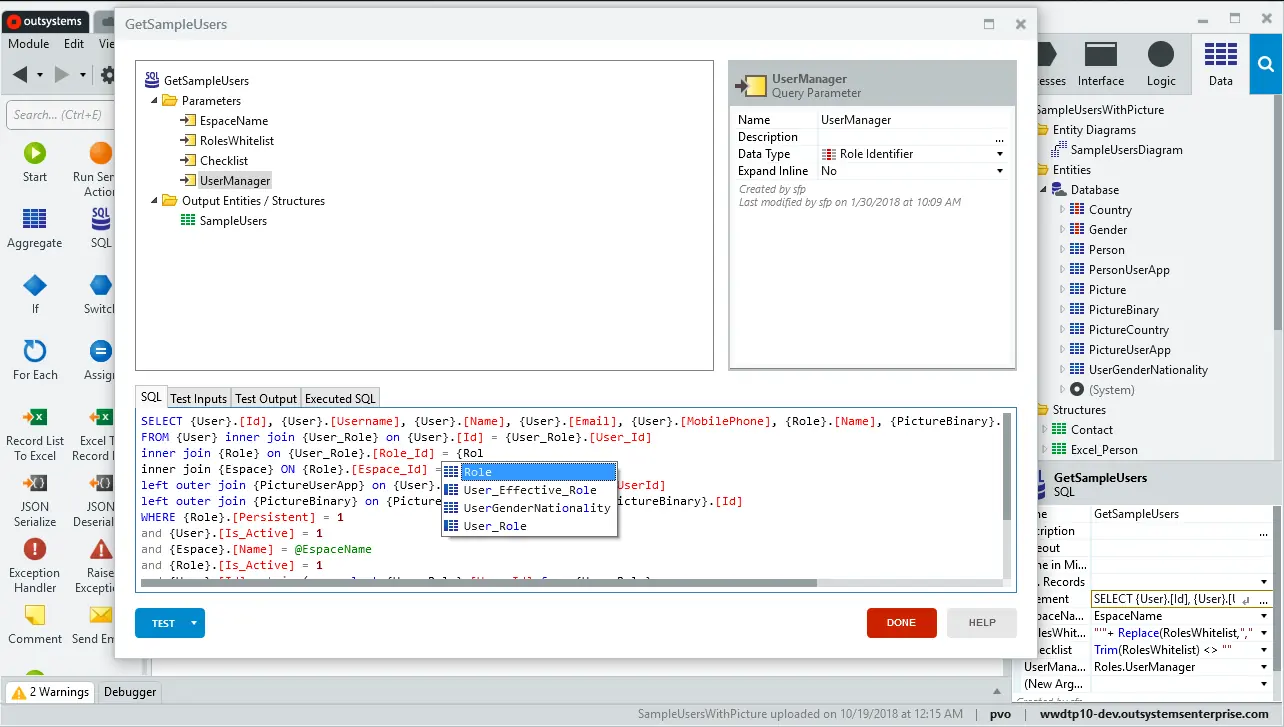The image size is (1284, 727).
Task: Switch to the Test Inputs tab
Action: pos(199,398)
